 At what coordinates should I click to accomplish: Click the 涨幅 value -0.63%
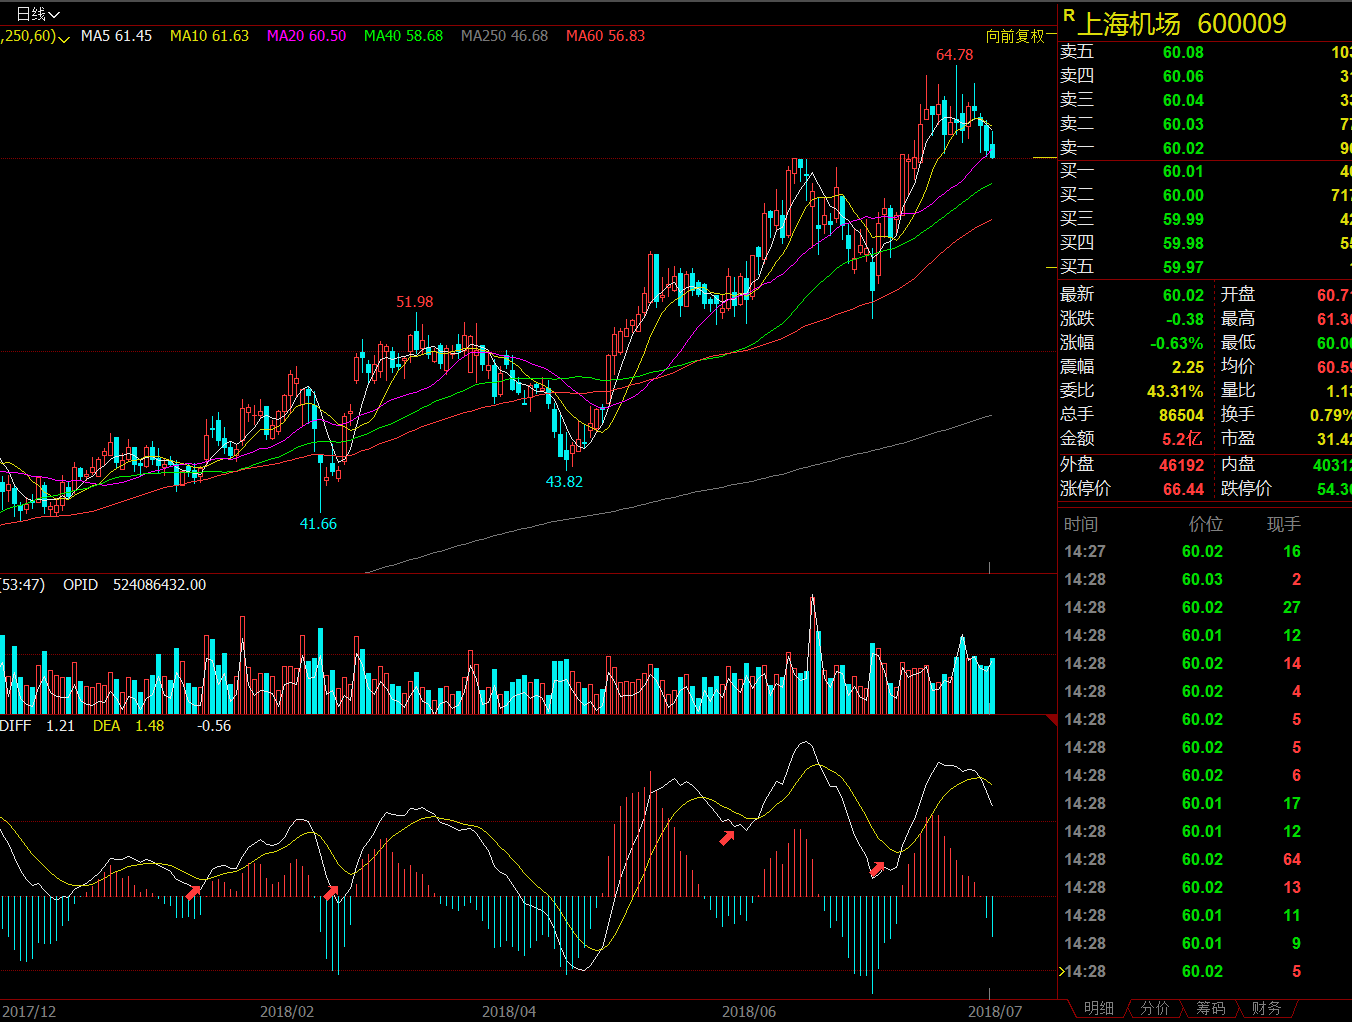(x=1177, y=343)
